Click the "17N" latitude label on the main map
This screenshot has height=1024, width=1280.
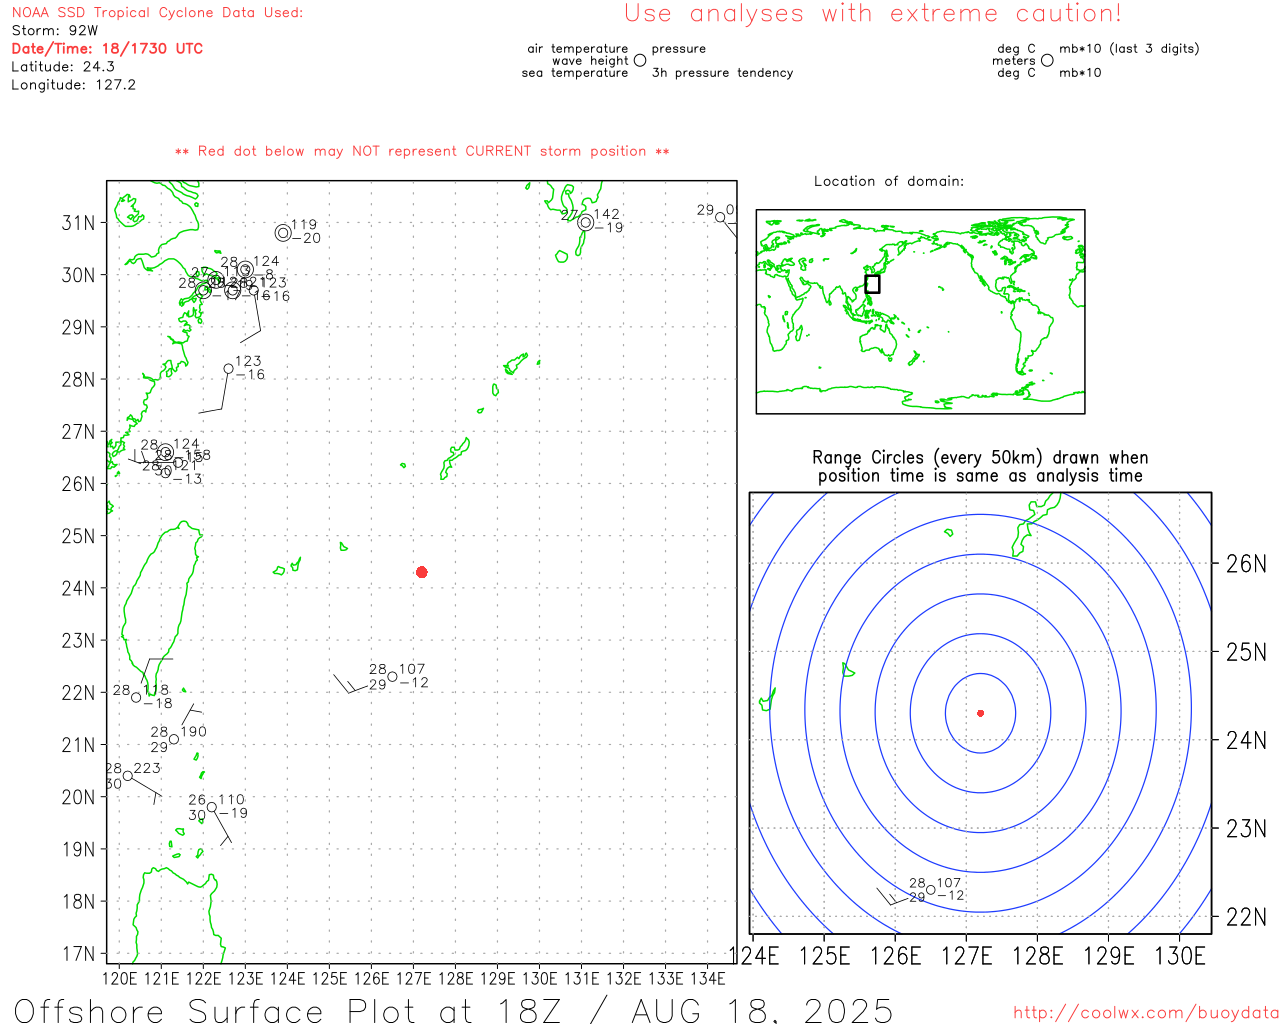(79, 954)
